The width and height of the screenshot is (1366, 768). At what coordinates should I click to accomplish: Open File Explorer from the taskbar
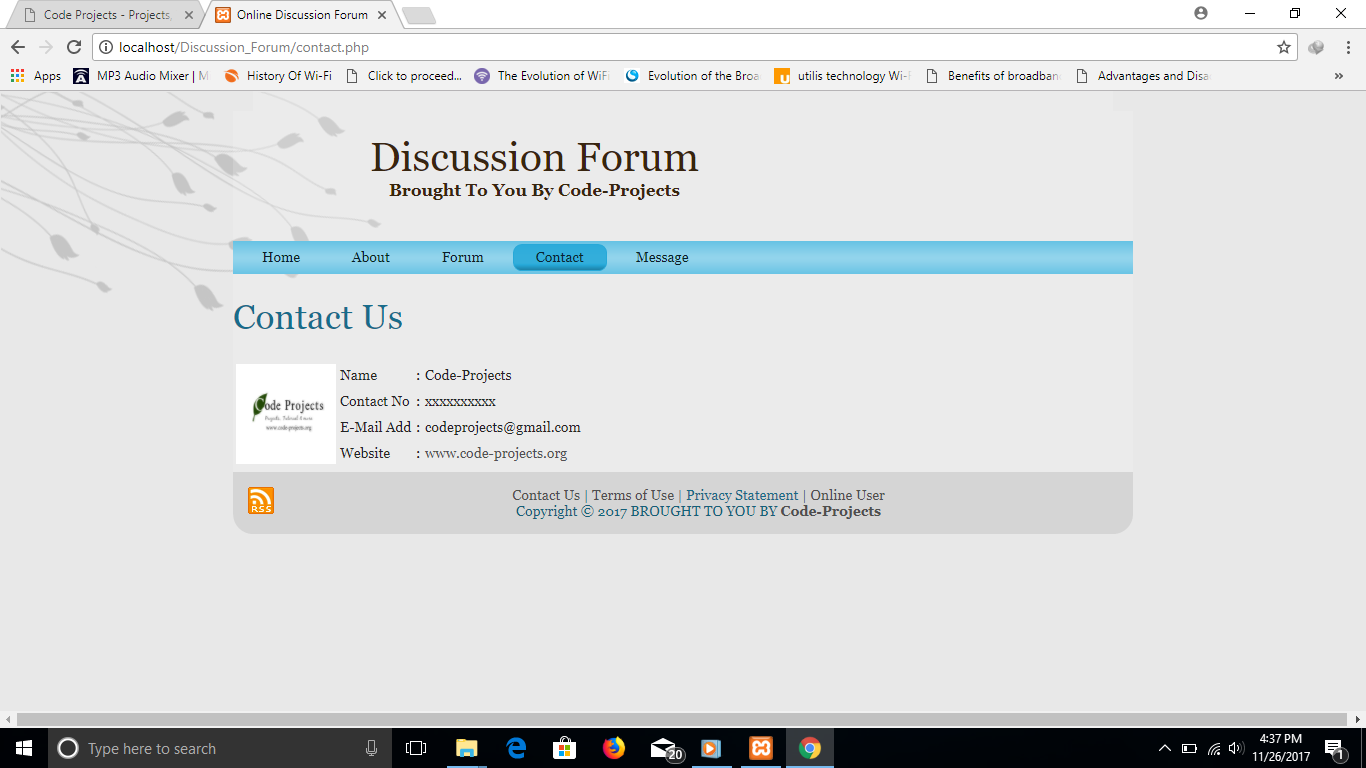tap(466, 747)
